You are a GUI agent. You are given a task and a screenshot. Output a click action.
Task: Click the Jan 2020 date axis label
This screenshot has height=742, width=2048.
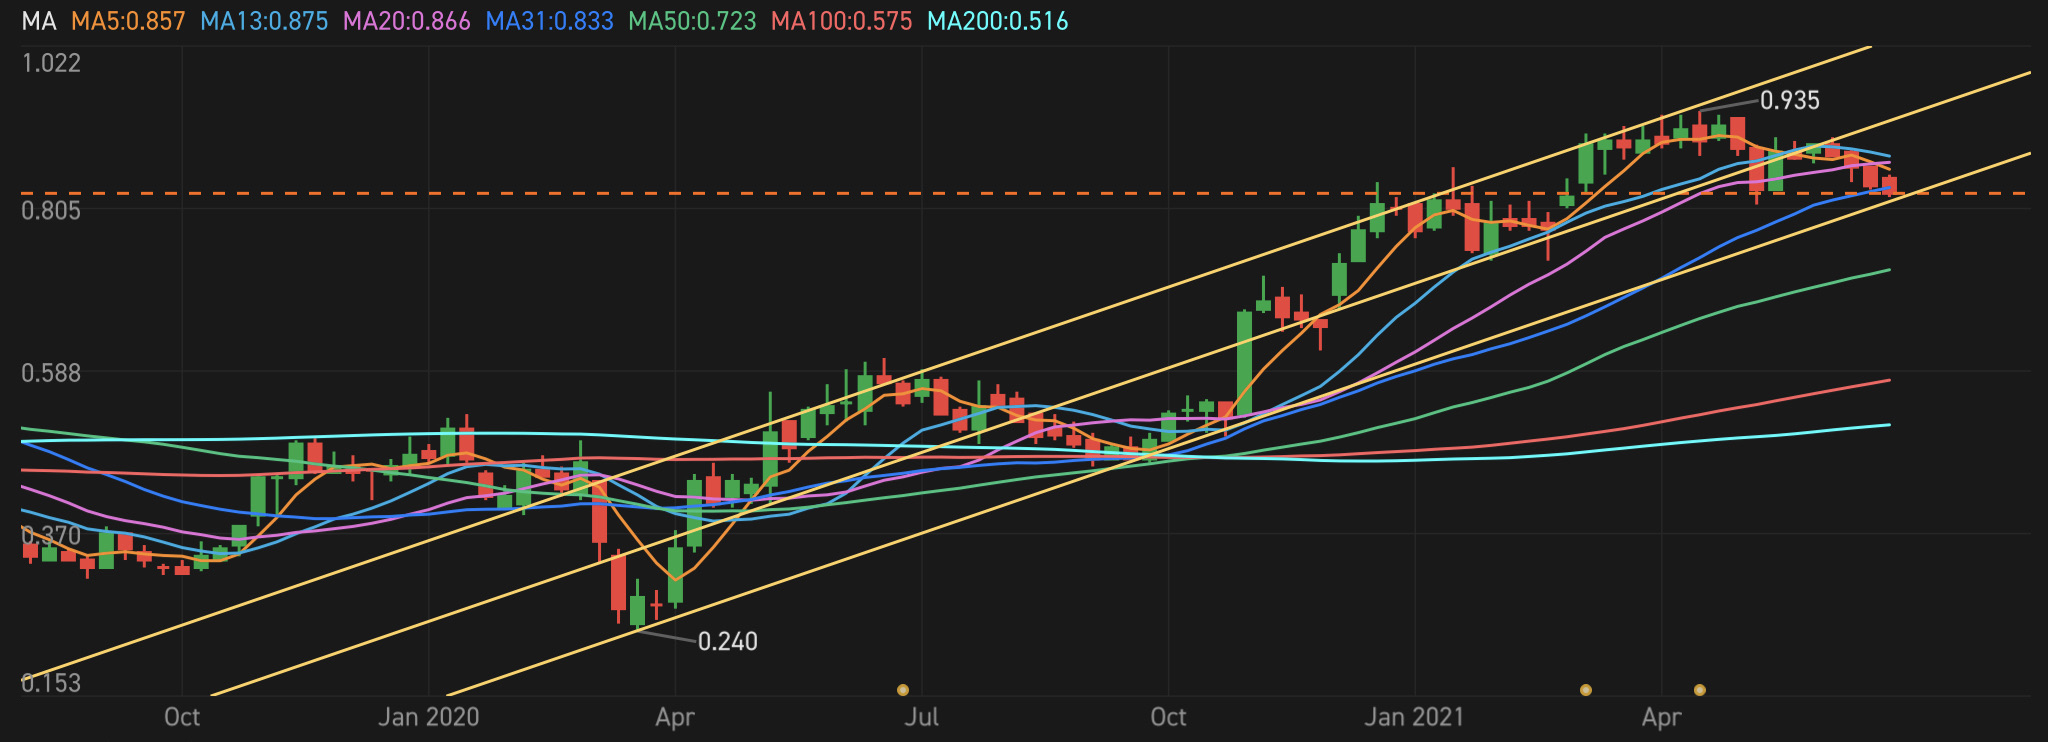[x=429, y=717]
